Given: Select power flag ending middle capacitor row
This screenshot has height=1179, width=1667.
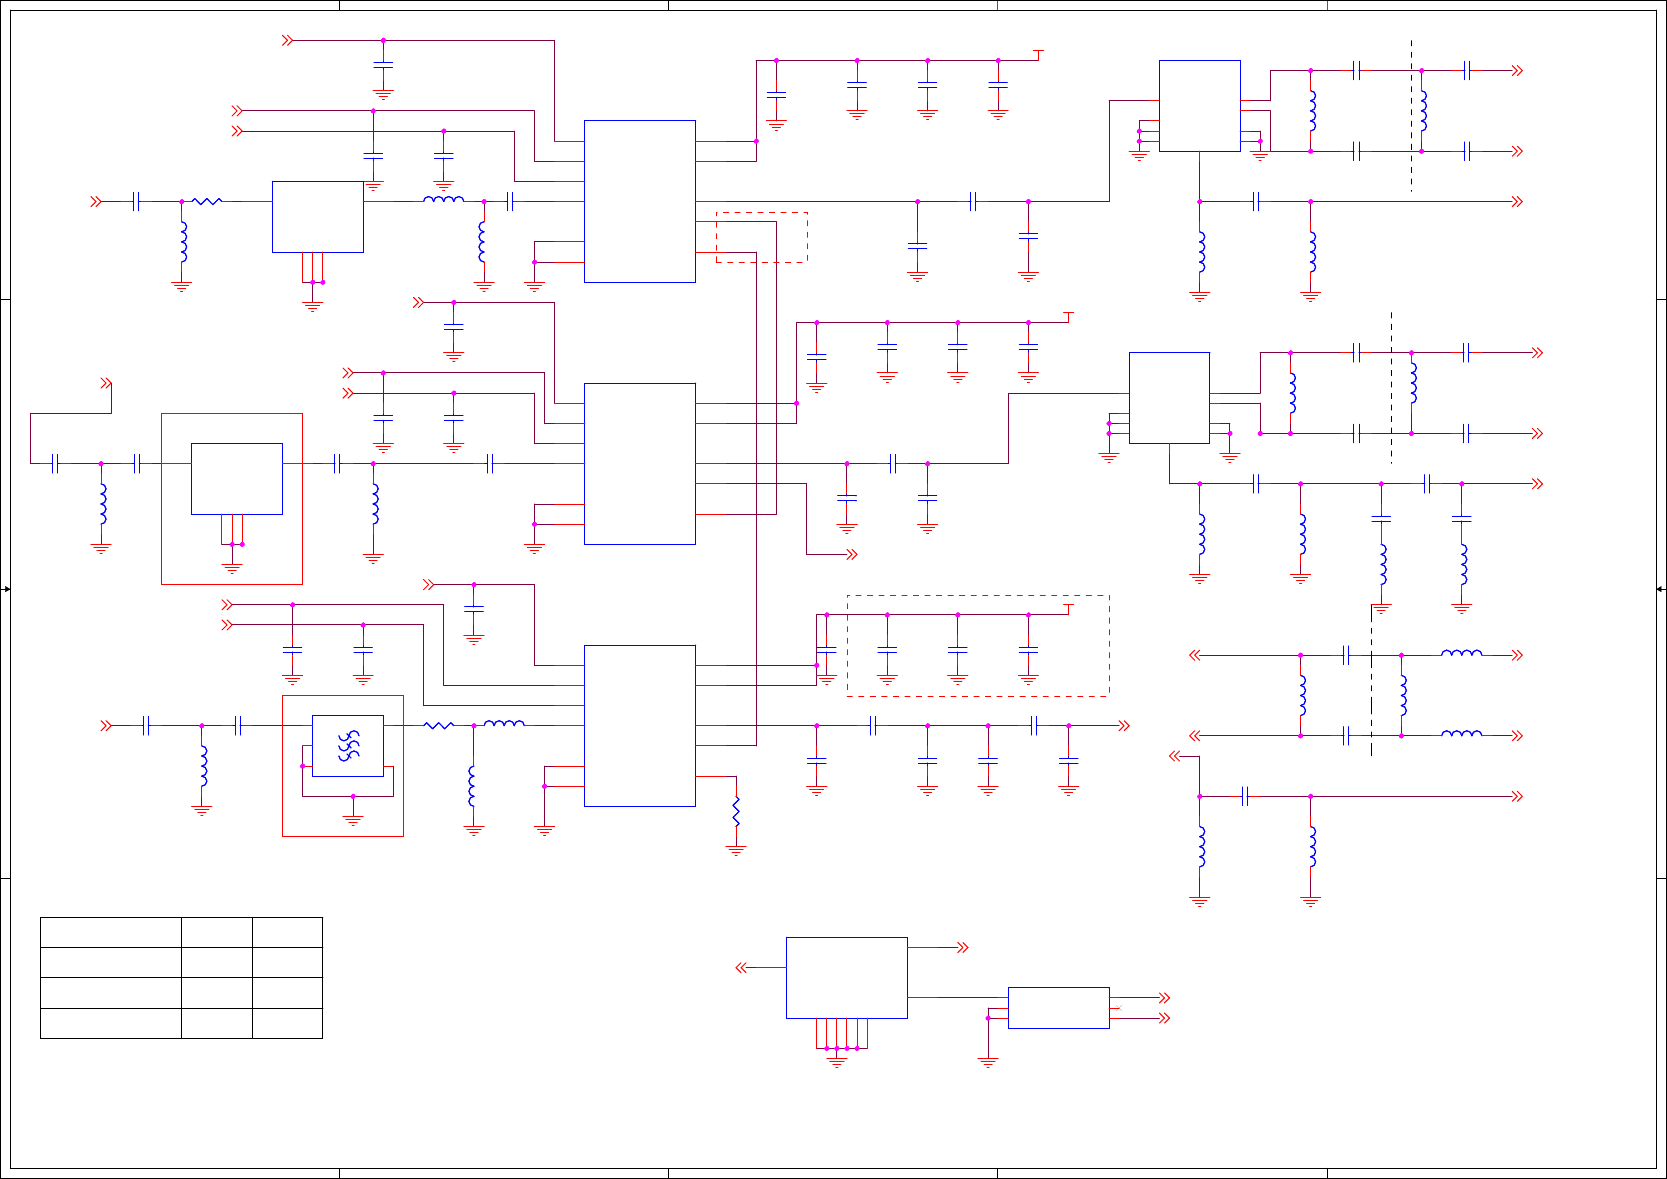Looking at the screenshot, I should click(1069, 316).
